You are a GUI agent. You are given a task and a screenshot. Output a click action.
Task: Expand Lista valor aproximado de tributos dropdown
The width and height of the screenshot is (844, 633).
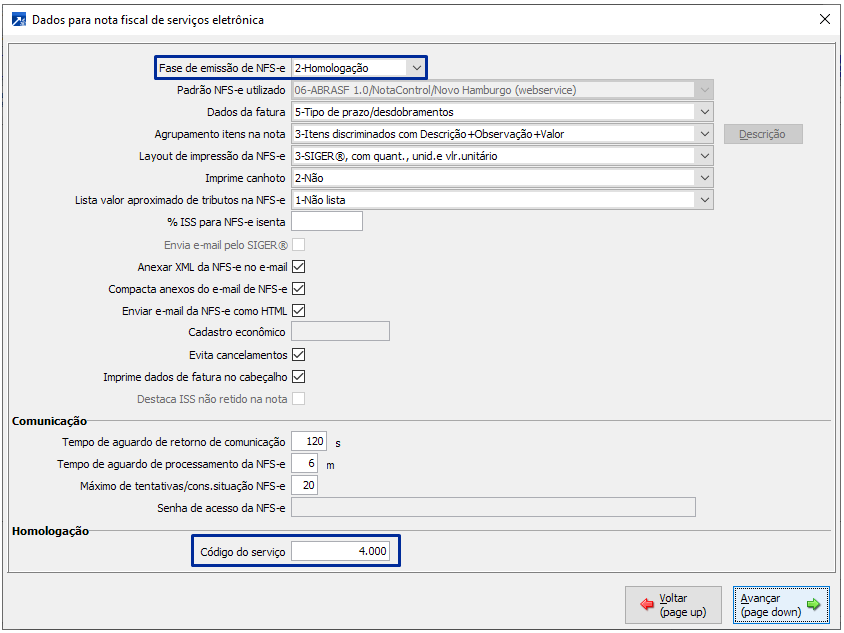705,200
